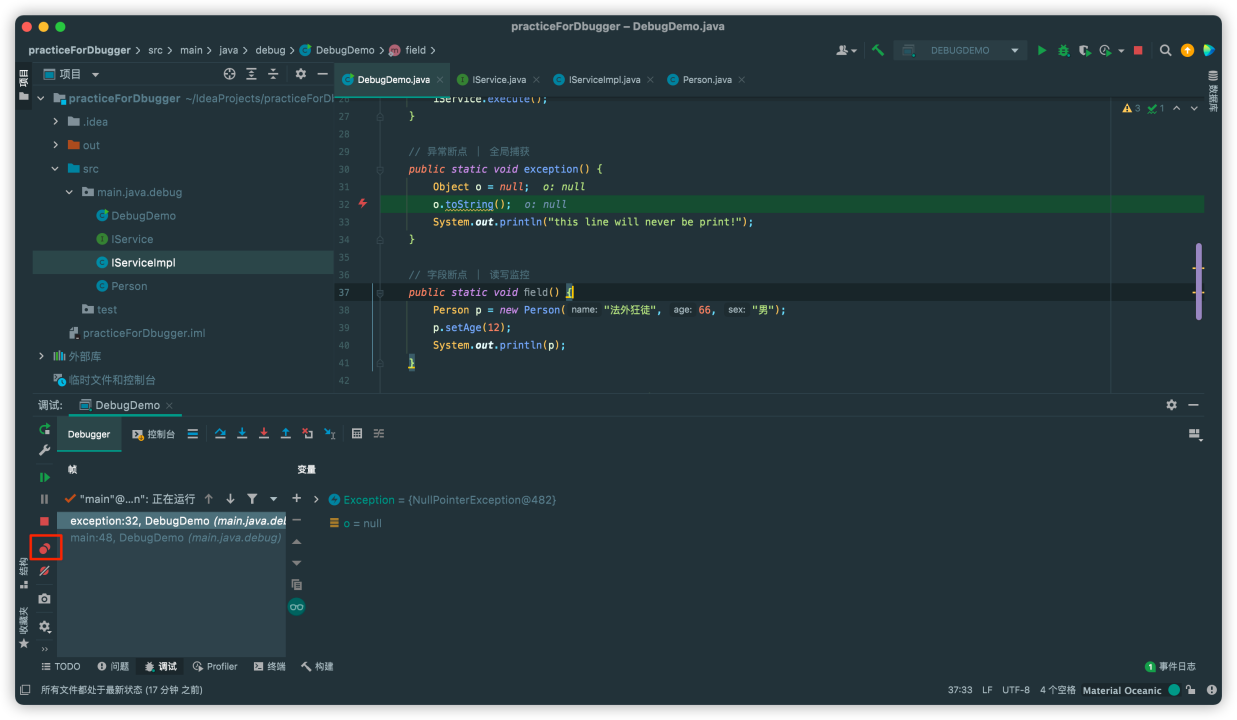Open the DEBUGDEMO run configuration dropdown
The height and width of the screenshot is (720, 1237).
click(960, 50)
